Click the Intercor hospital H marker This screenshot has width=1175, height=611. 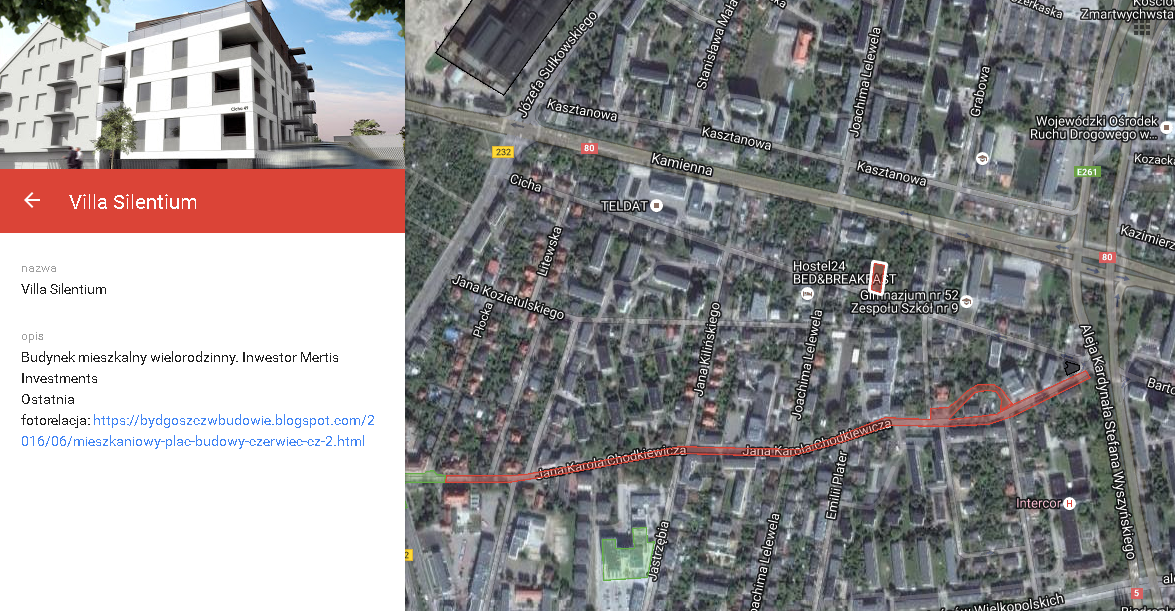1069,503
